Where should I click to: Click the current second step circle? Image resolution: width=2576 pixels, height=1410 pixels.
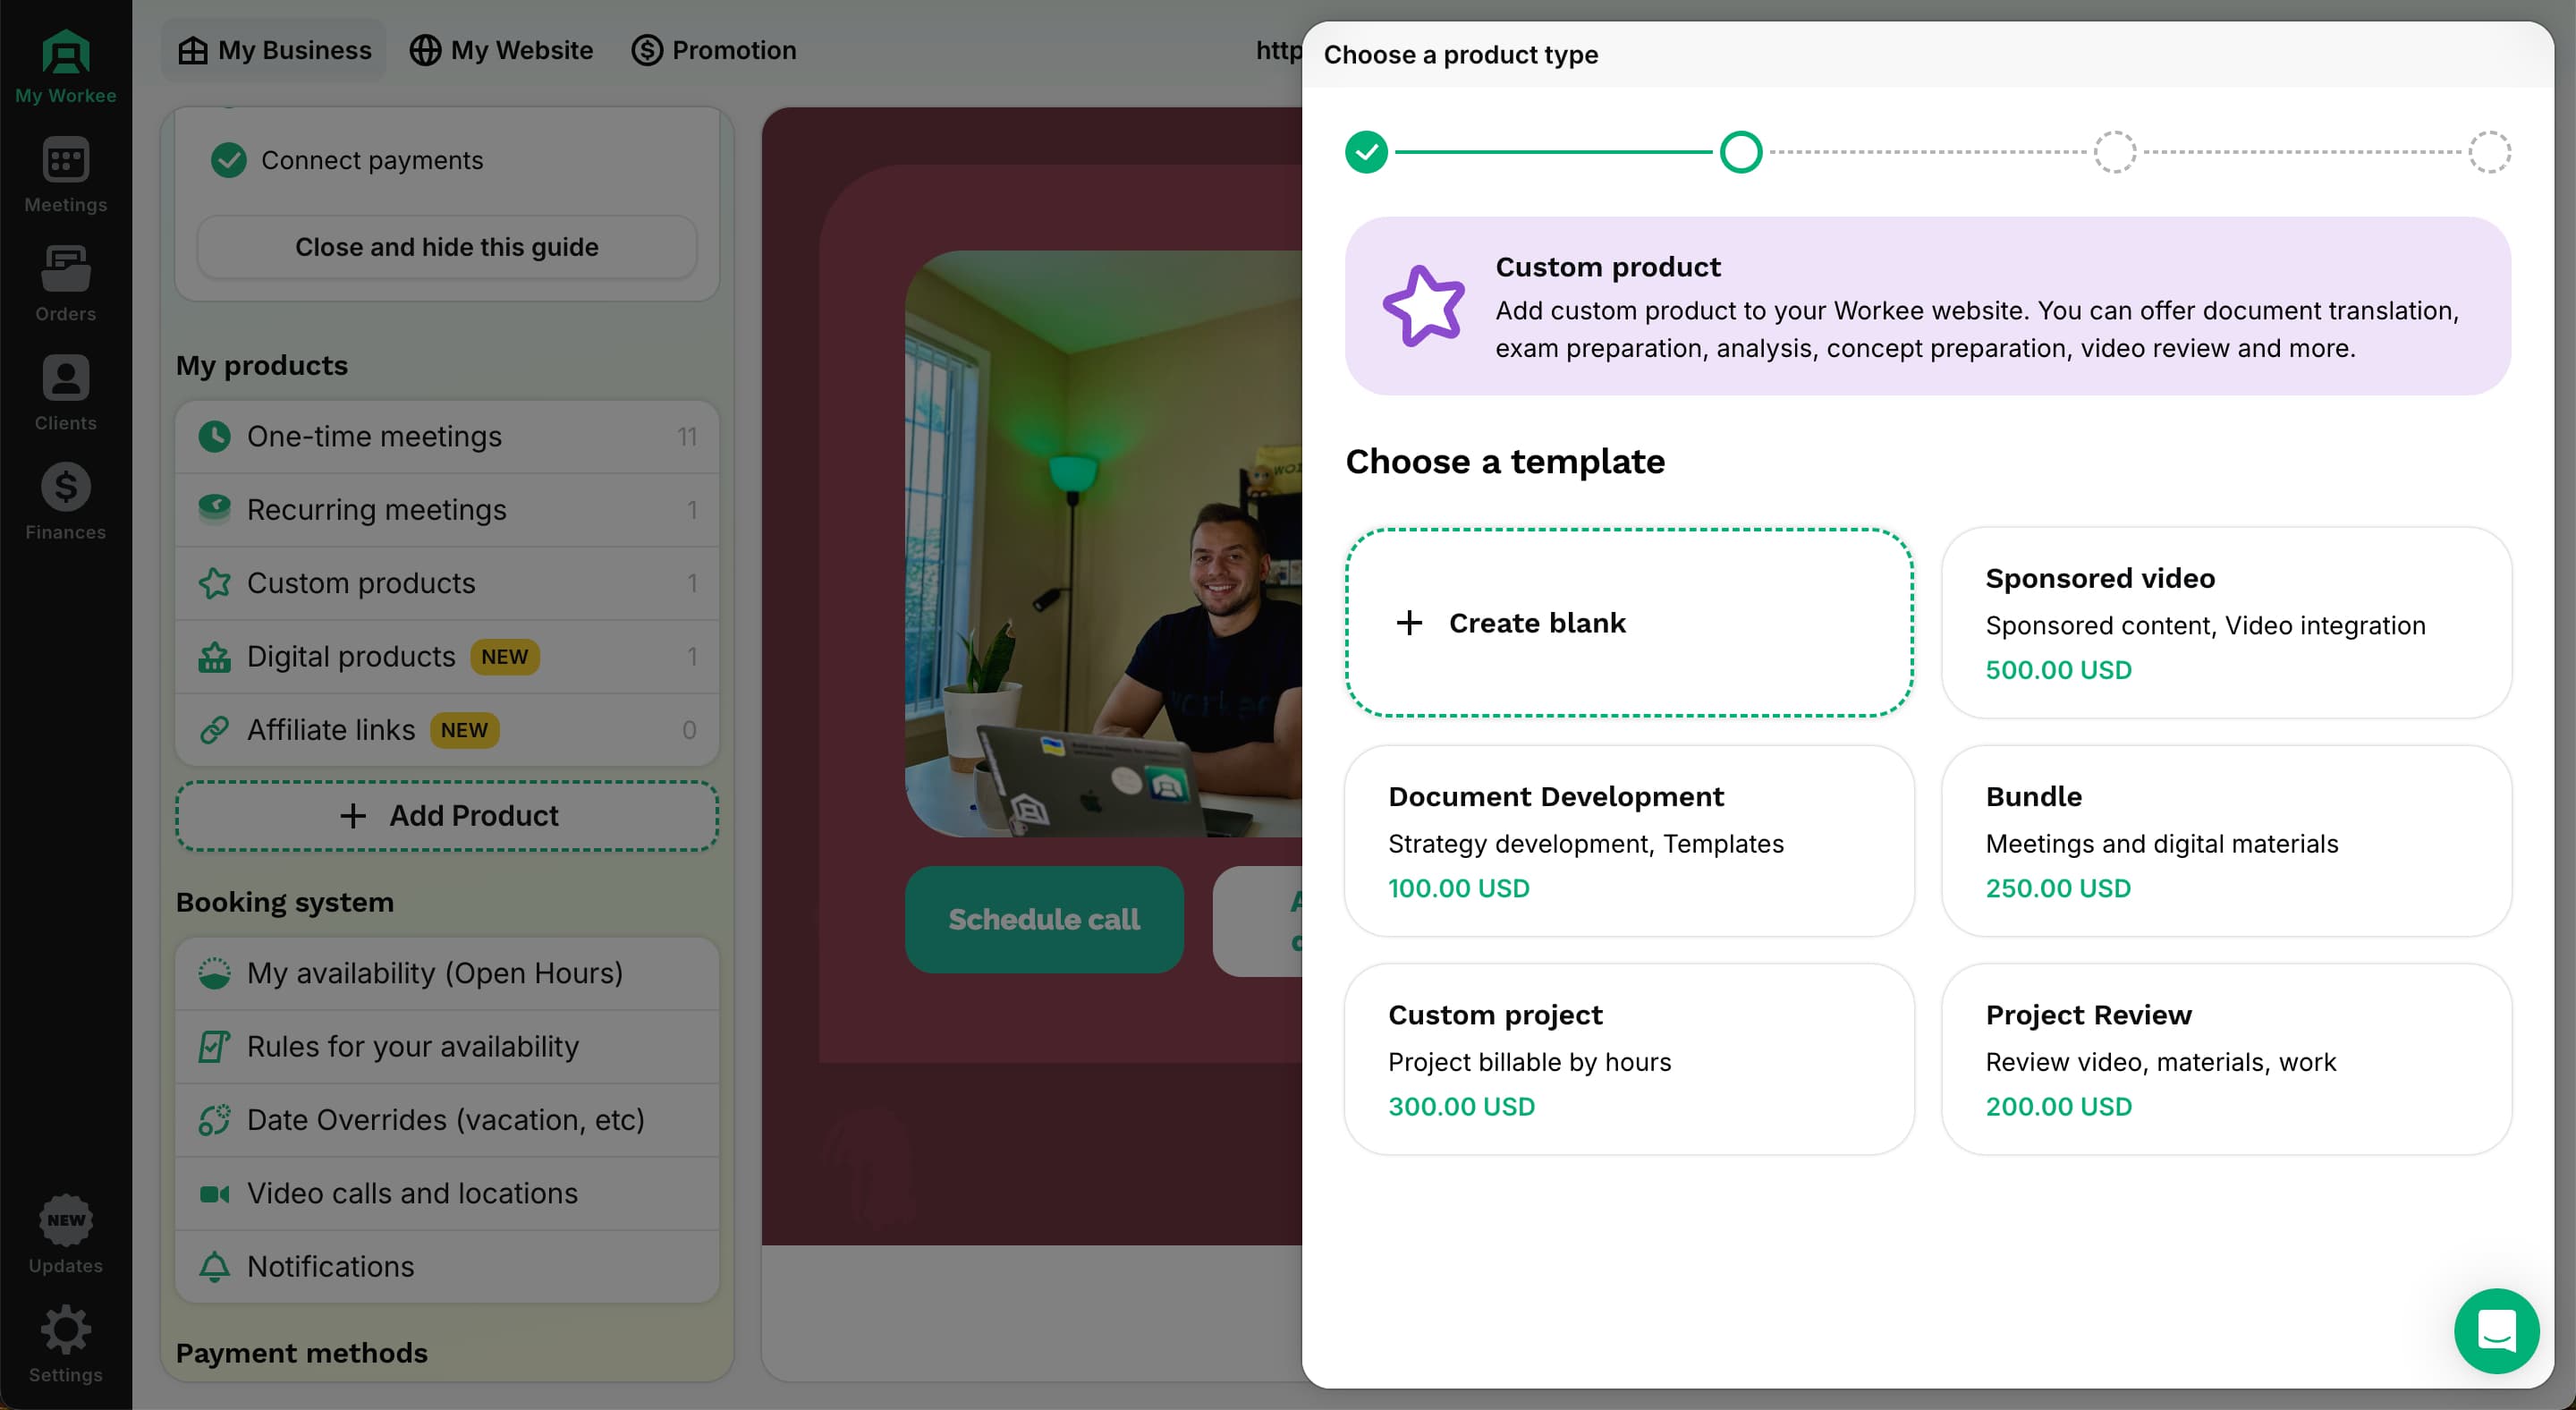(x=1740, y=152)
